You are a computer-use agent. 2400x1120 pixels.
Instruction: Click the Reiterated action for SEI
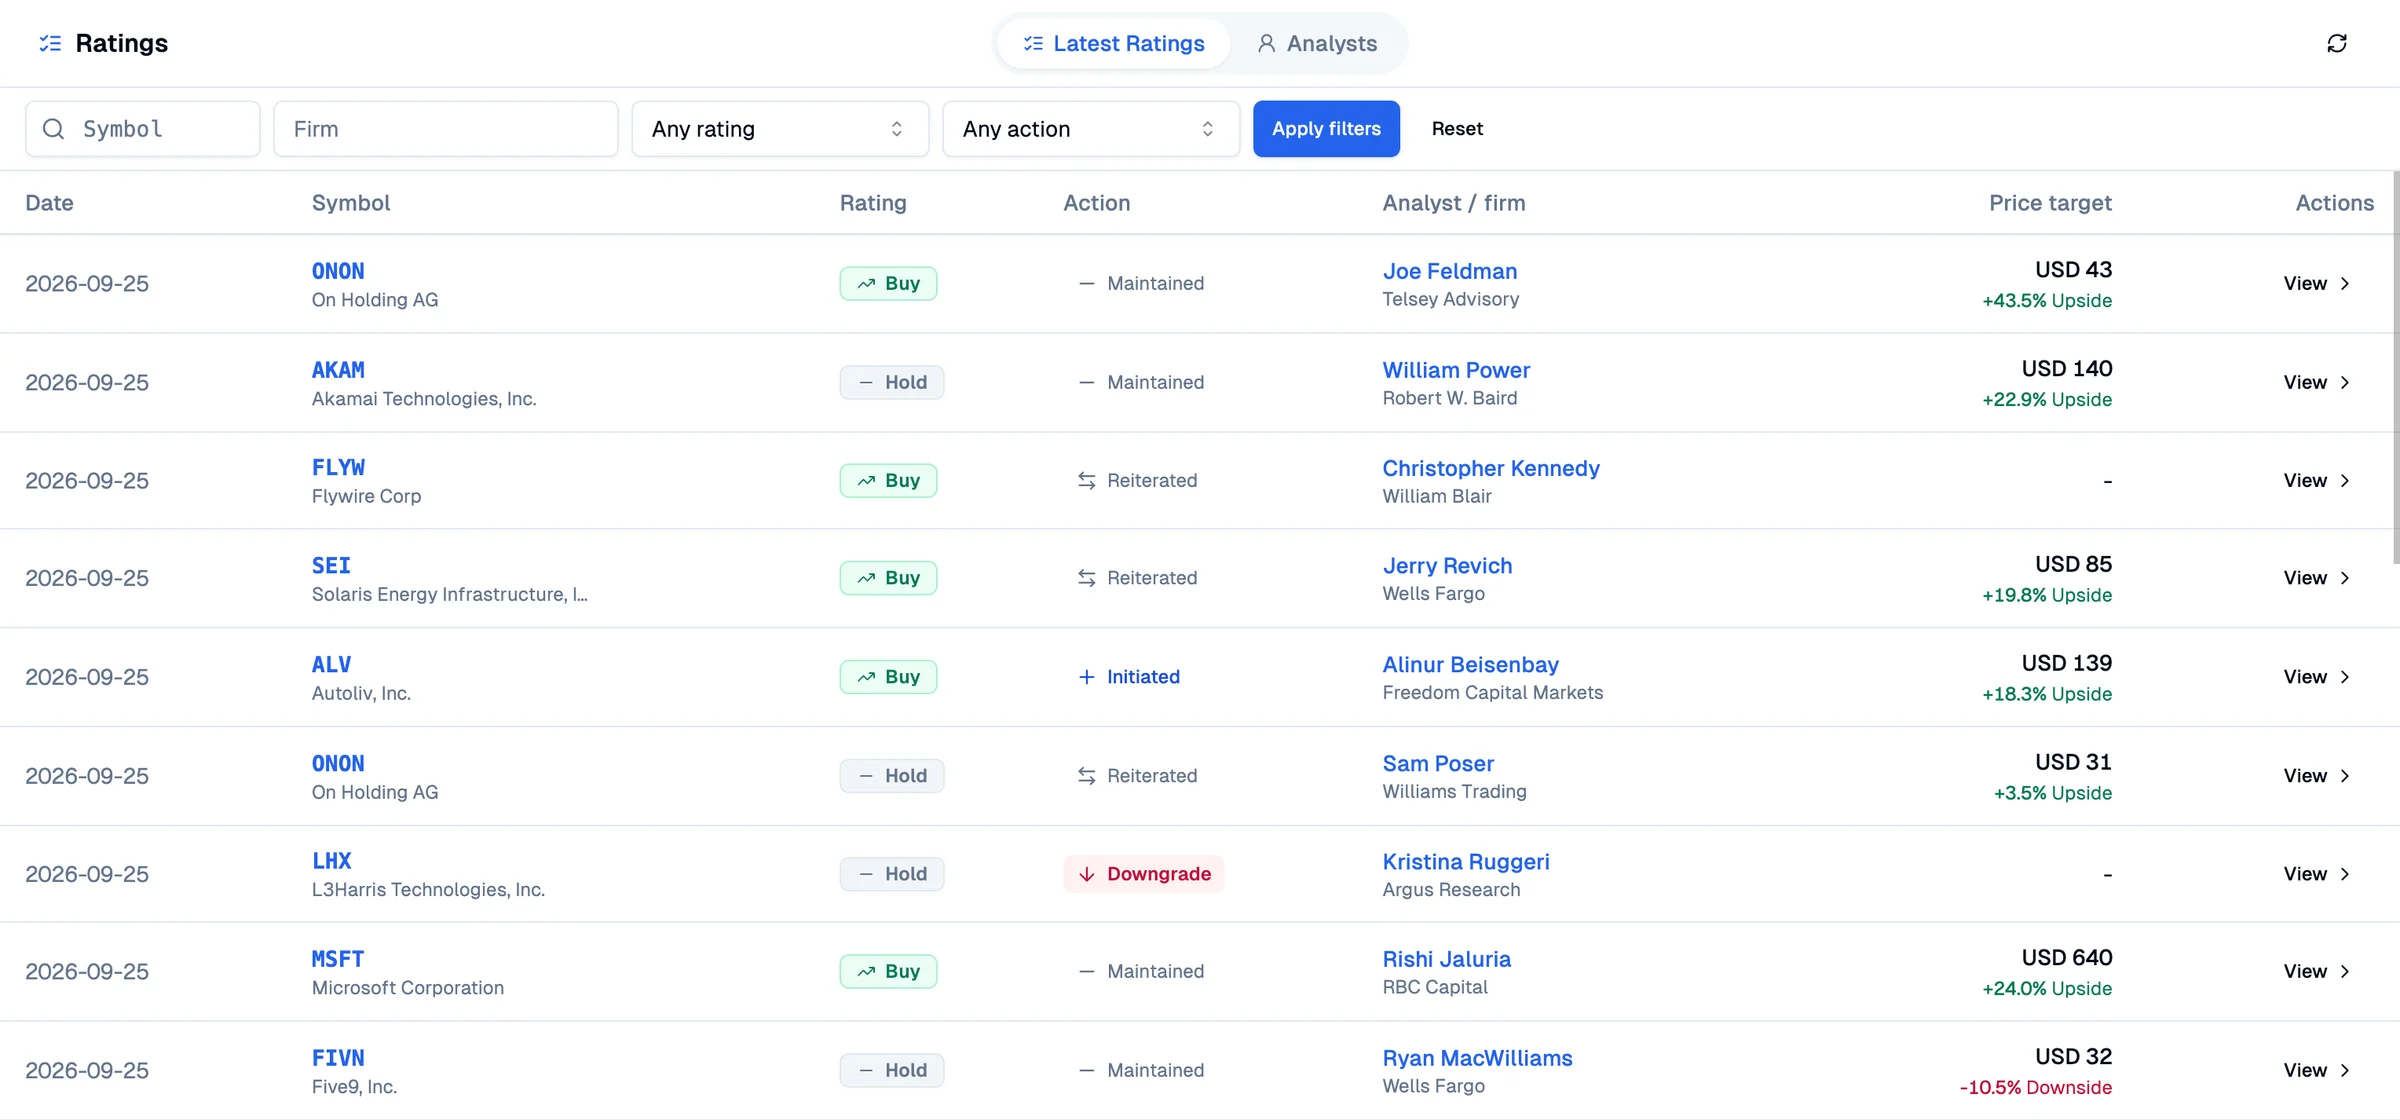pos(1137,578)
